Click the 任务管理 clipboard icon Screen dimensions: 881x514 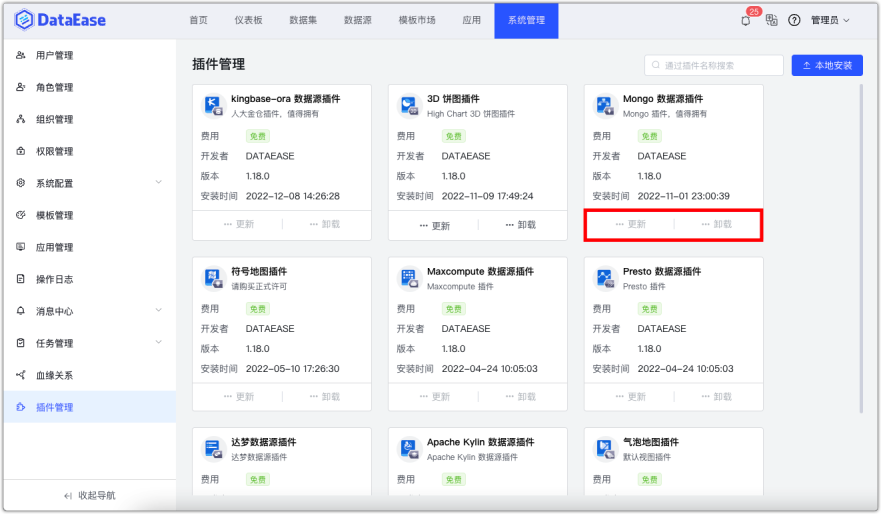tap(21, 343)
